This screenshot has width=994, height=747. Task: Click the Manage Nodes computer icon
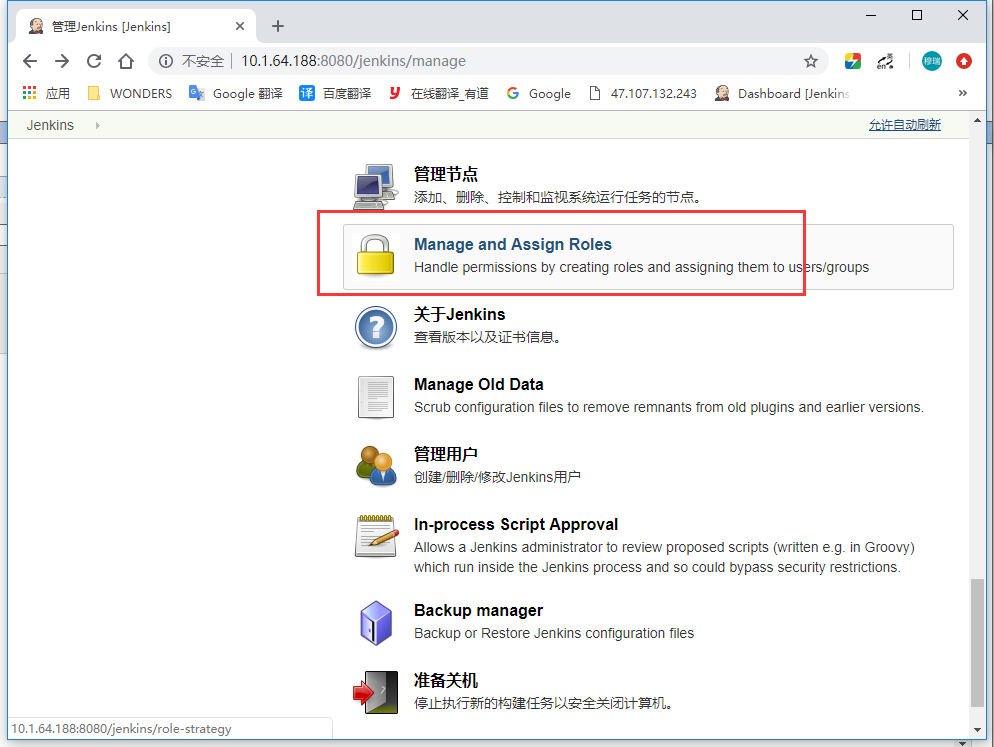click(375, 186)
